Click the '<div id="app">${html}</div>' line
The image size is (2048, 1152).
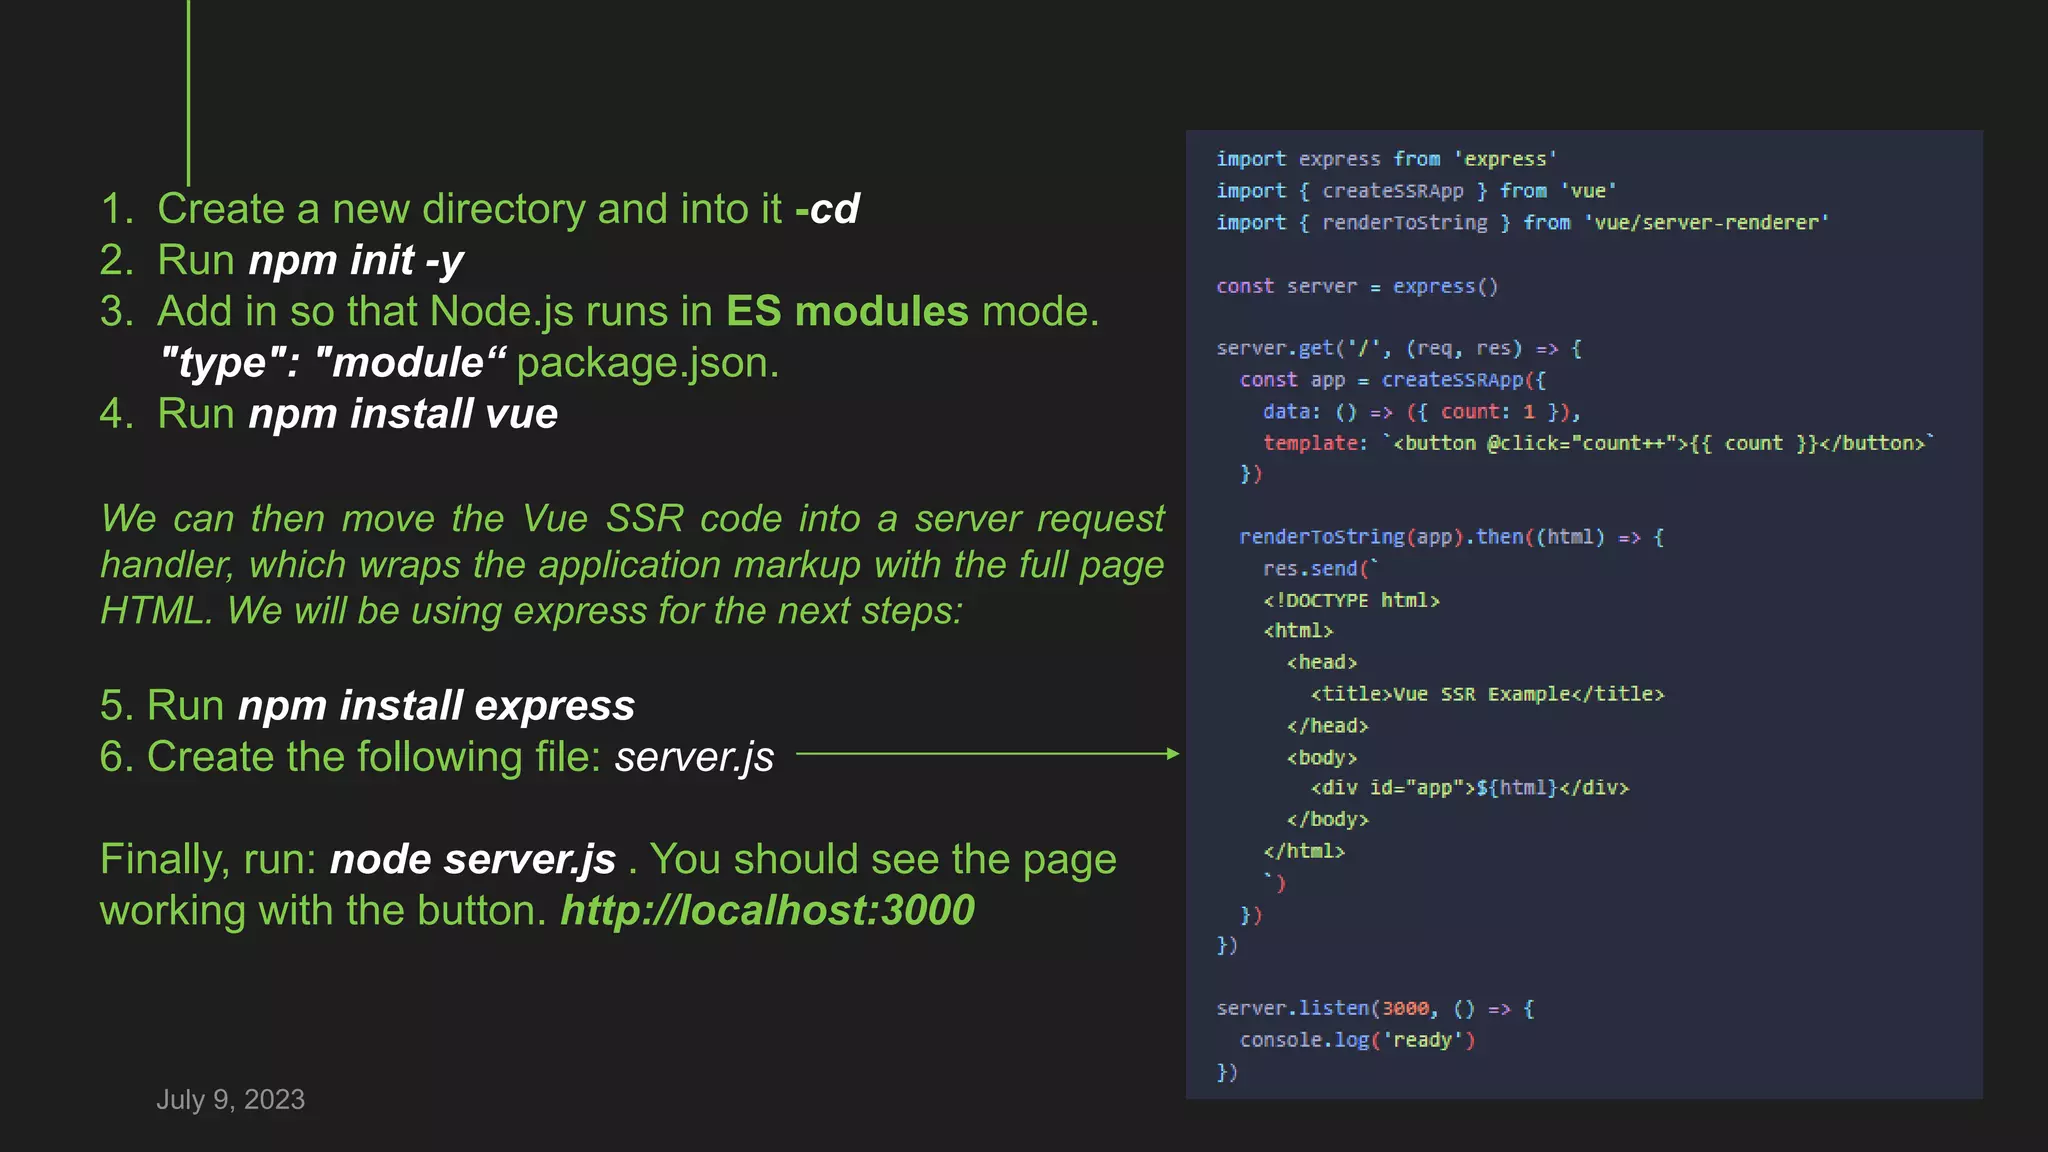point(1470,788)
